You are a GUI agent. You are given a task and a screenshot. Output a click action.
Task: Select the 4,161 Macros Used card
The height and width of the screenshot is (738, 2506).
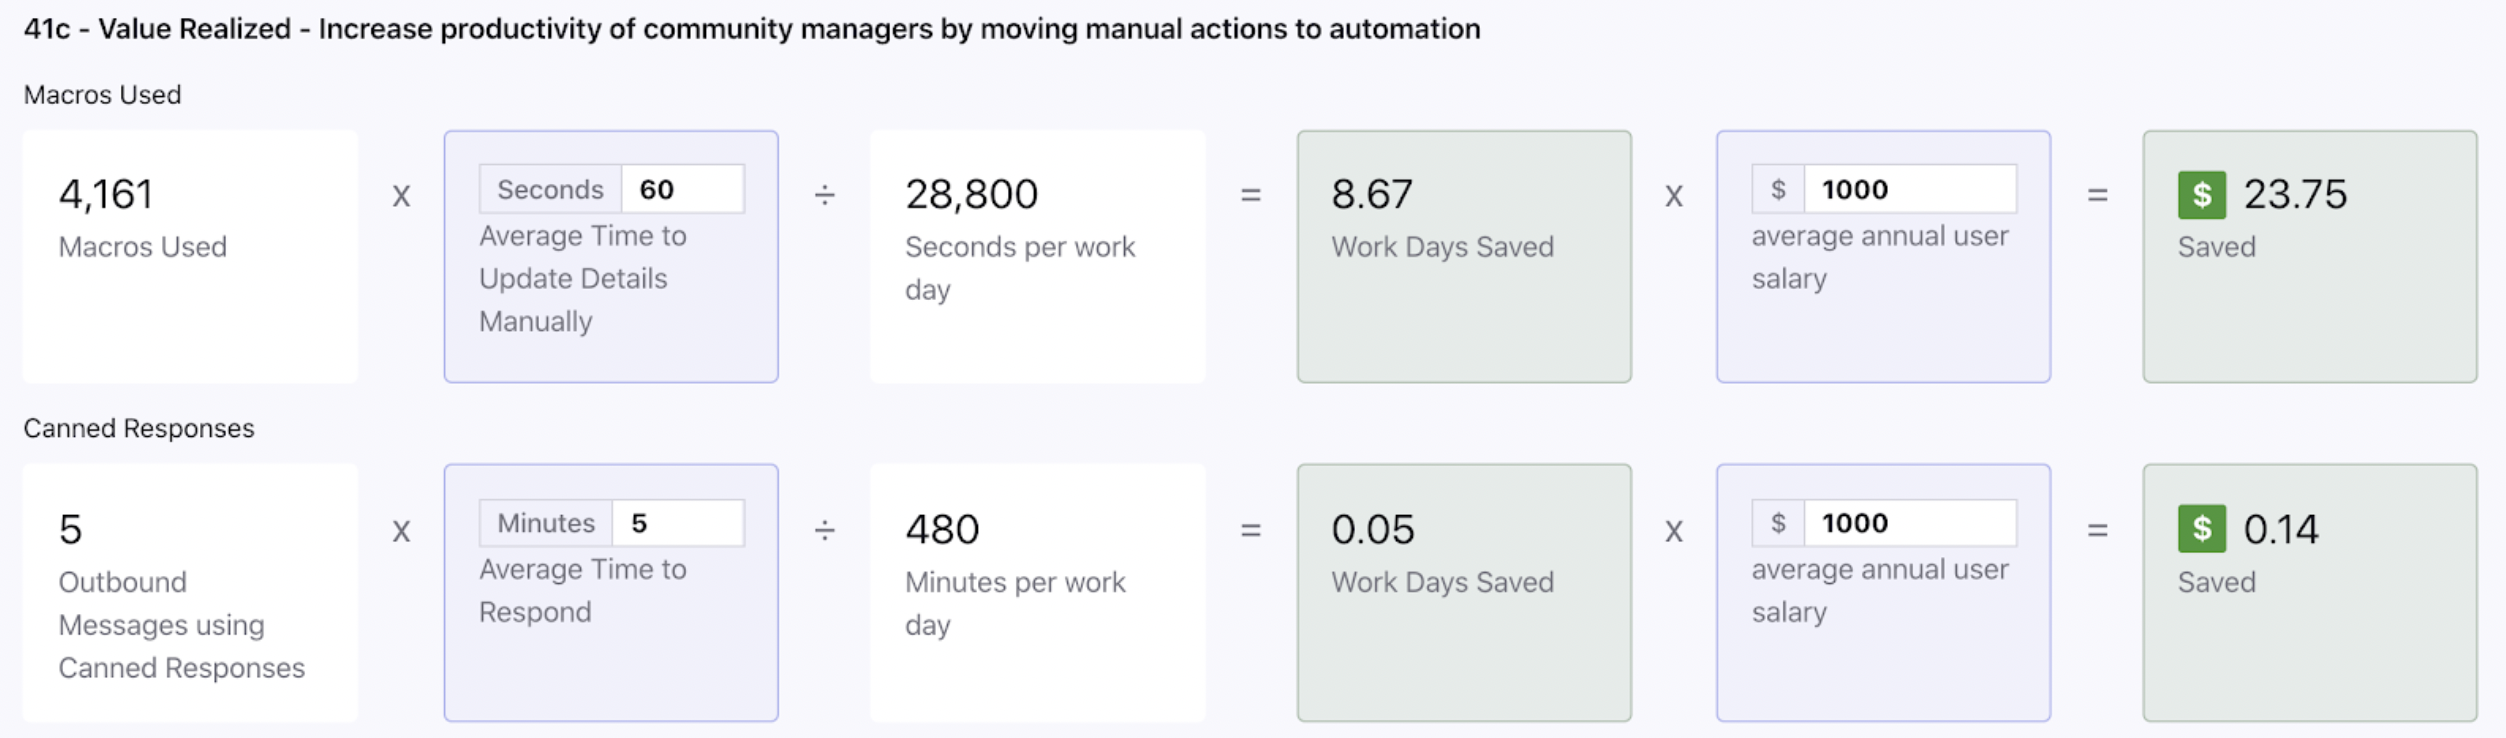point(190,256)
